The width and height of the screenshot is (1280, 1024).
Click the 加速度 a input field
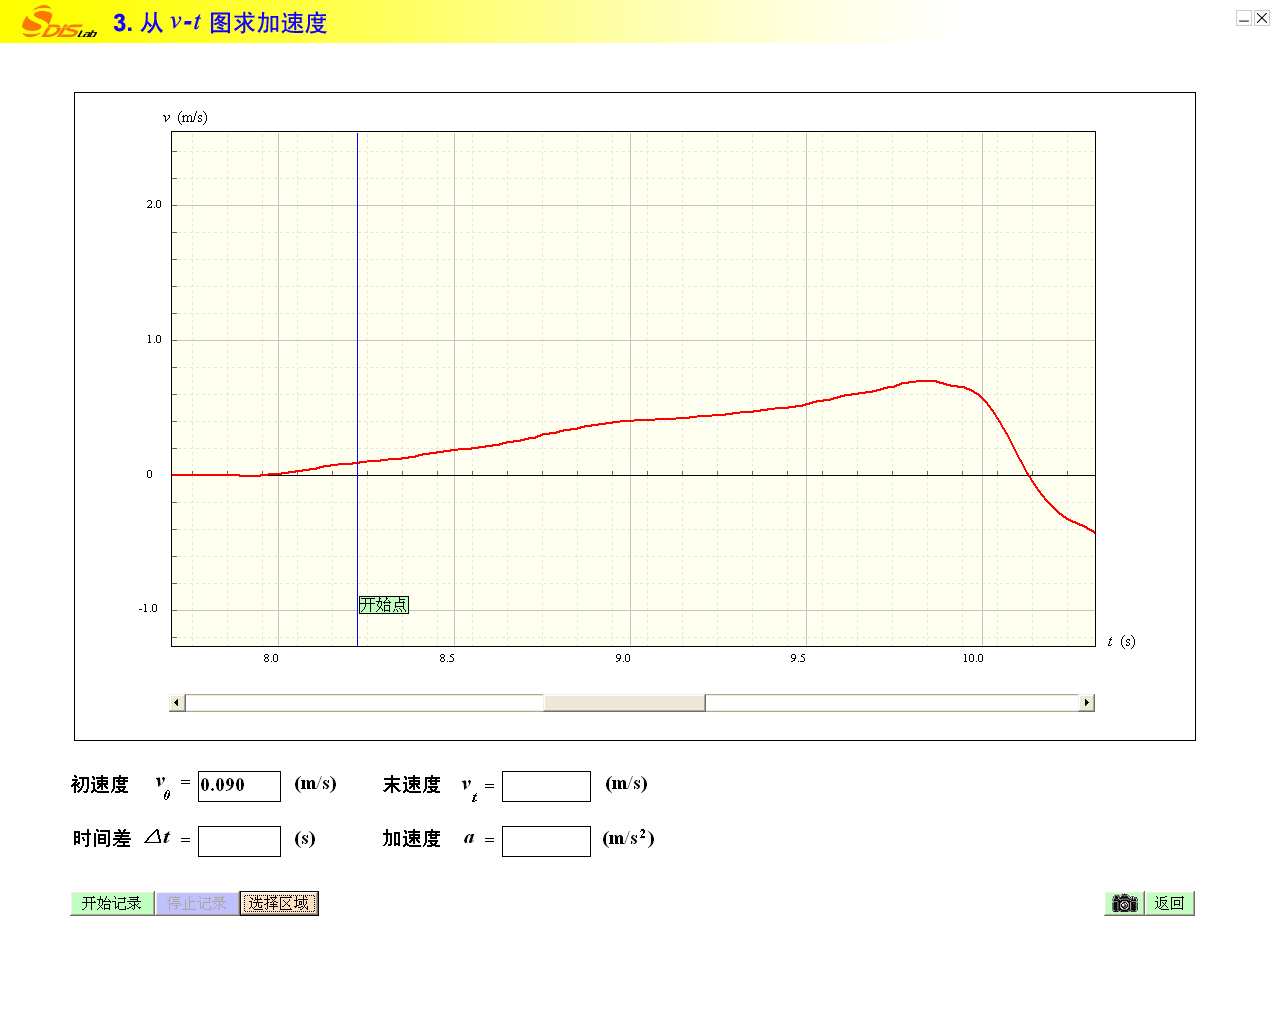click(x=546, y=841)
